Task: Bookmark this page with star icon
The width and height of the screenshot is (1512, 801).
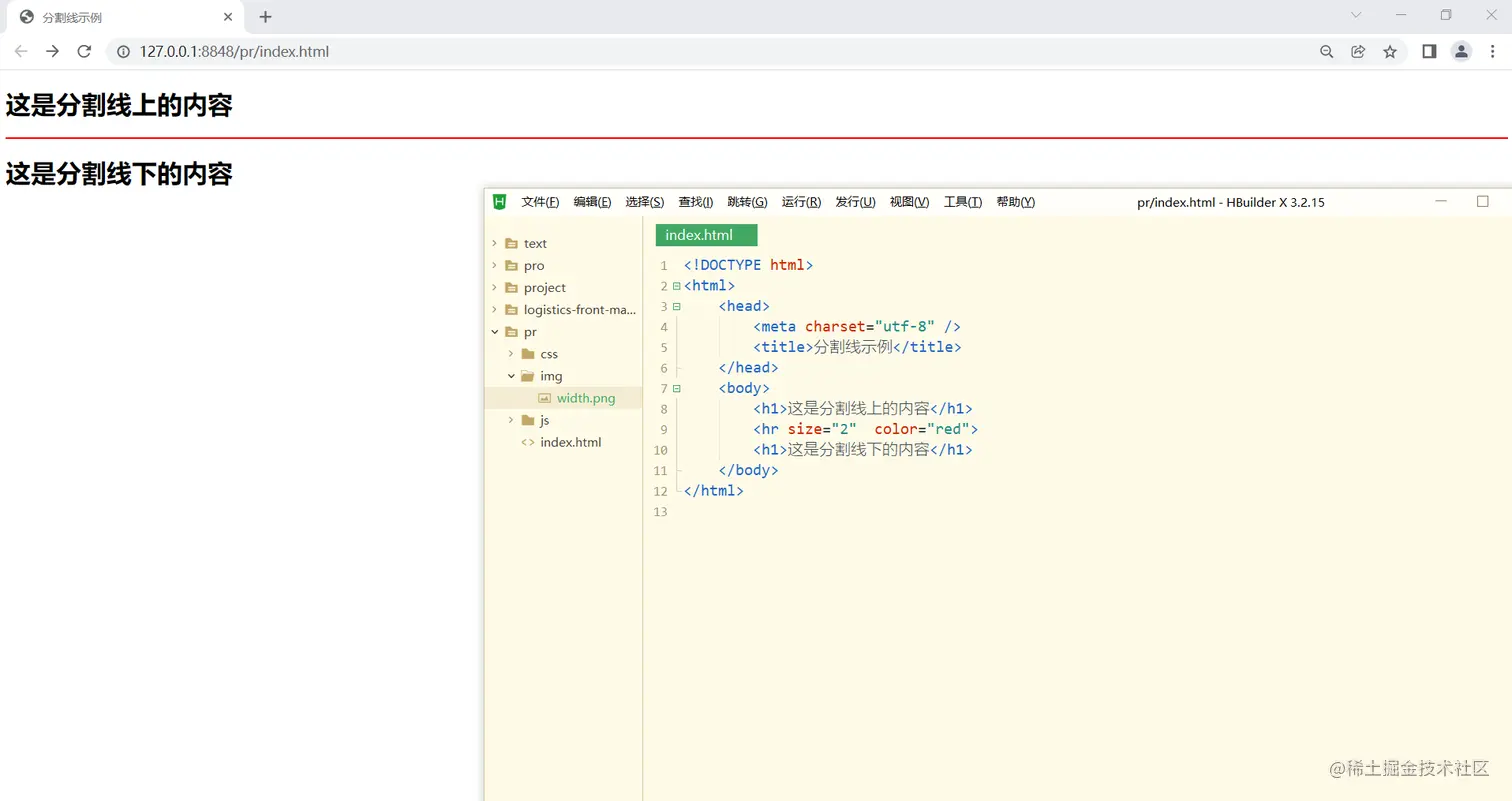Action: point(1390,52)
